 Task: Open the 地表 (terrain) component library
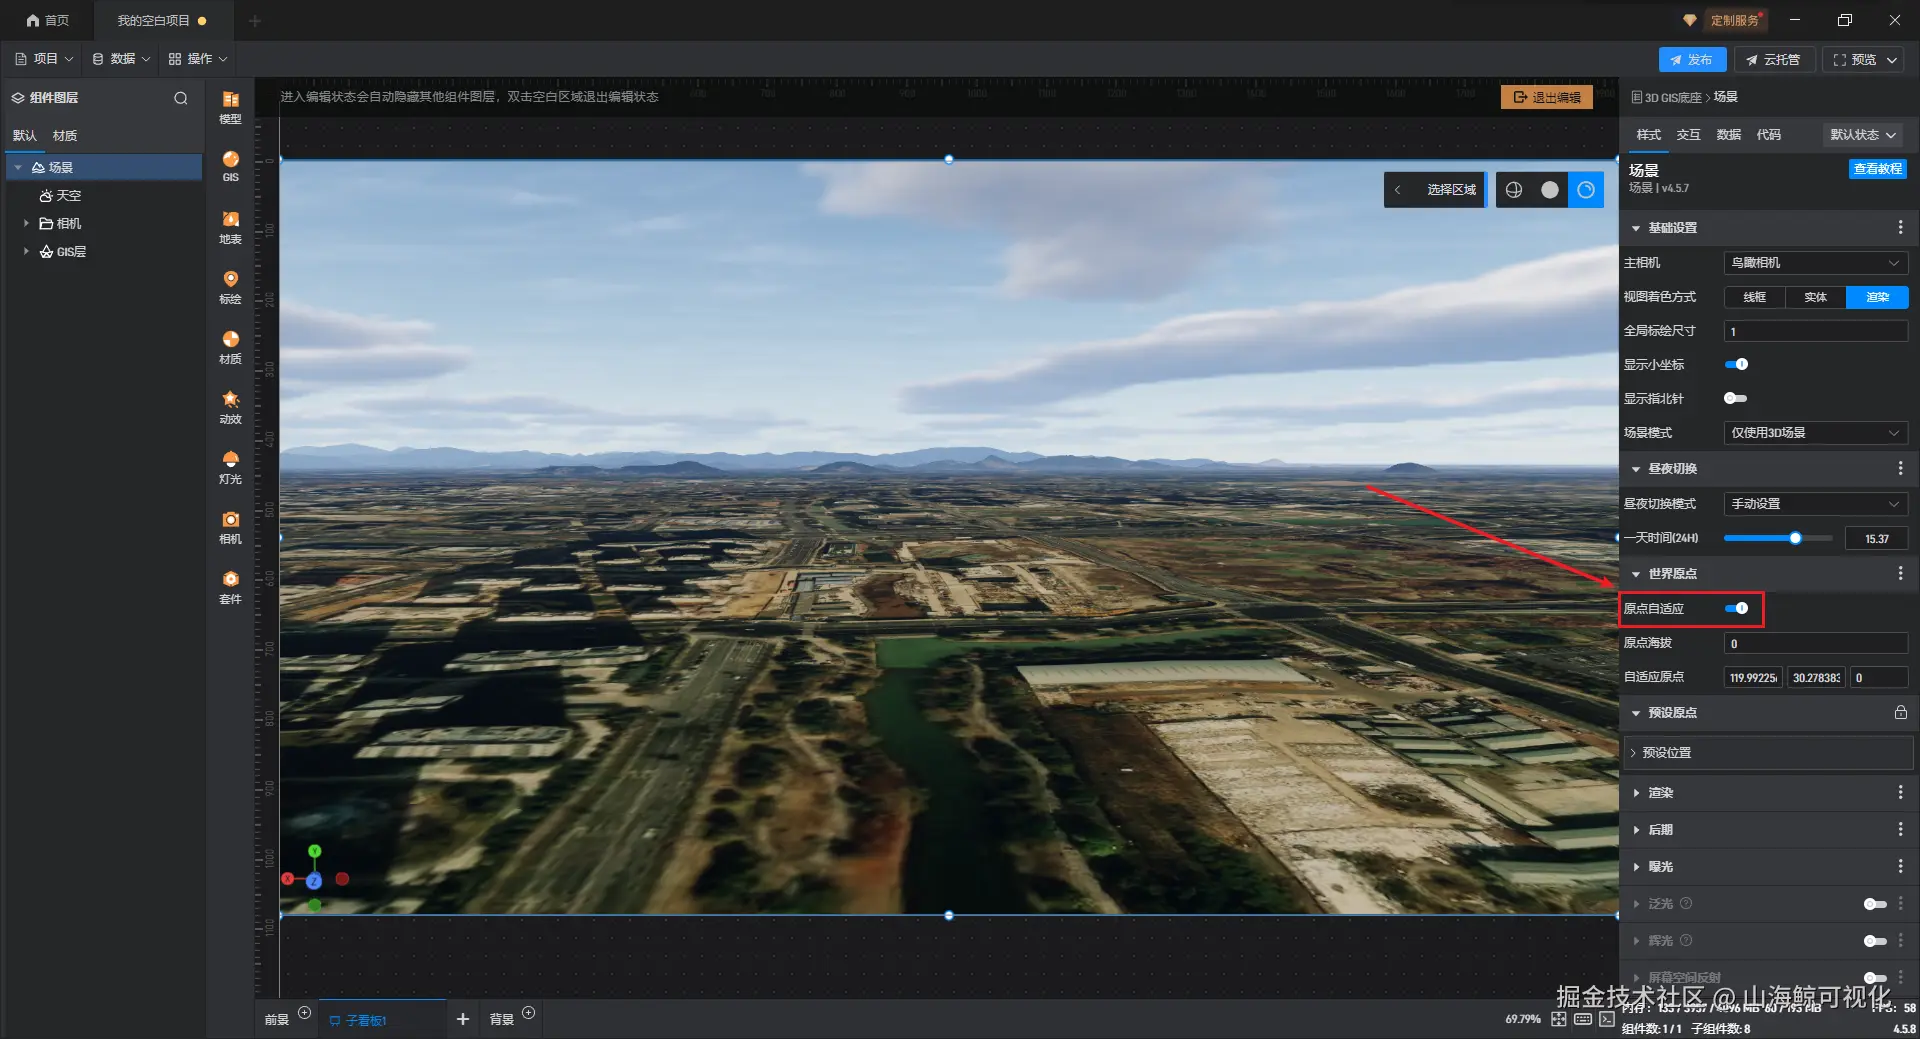[230, 227]
